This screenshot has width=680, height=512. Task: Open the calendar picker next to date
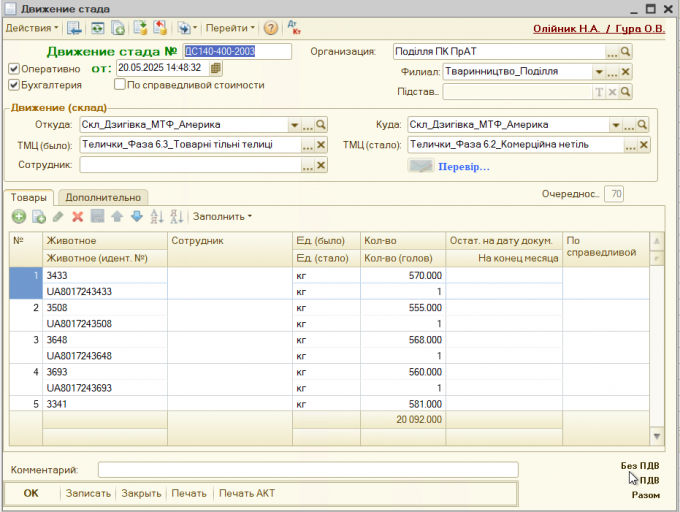point(216,68)
